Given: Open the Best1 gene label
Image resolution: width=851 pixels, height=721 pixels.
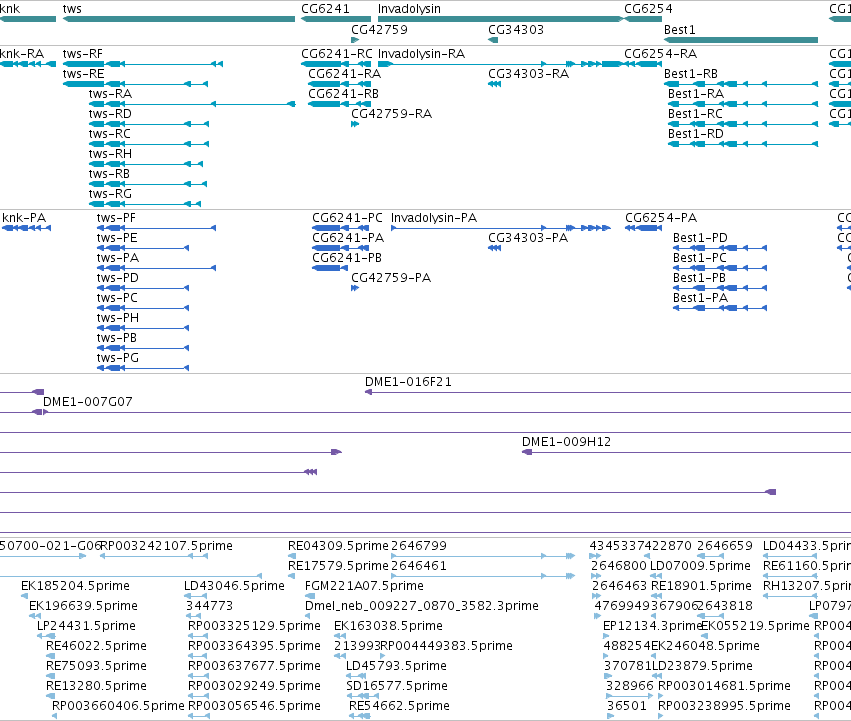Looking at the screenshot, I should pos(679,29).
